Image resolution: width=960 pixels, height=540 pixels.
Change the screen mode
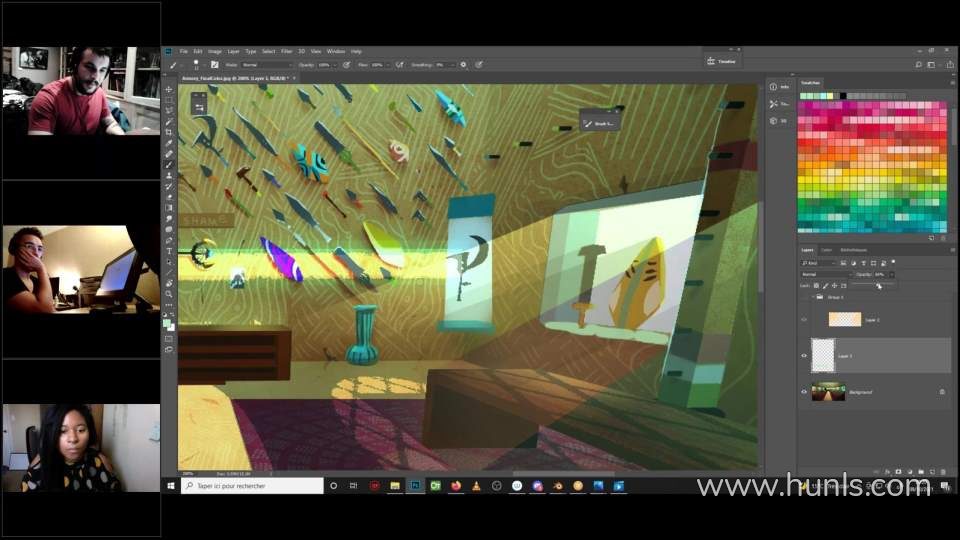[169, 350]
